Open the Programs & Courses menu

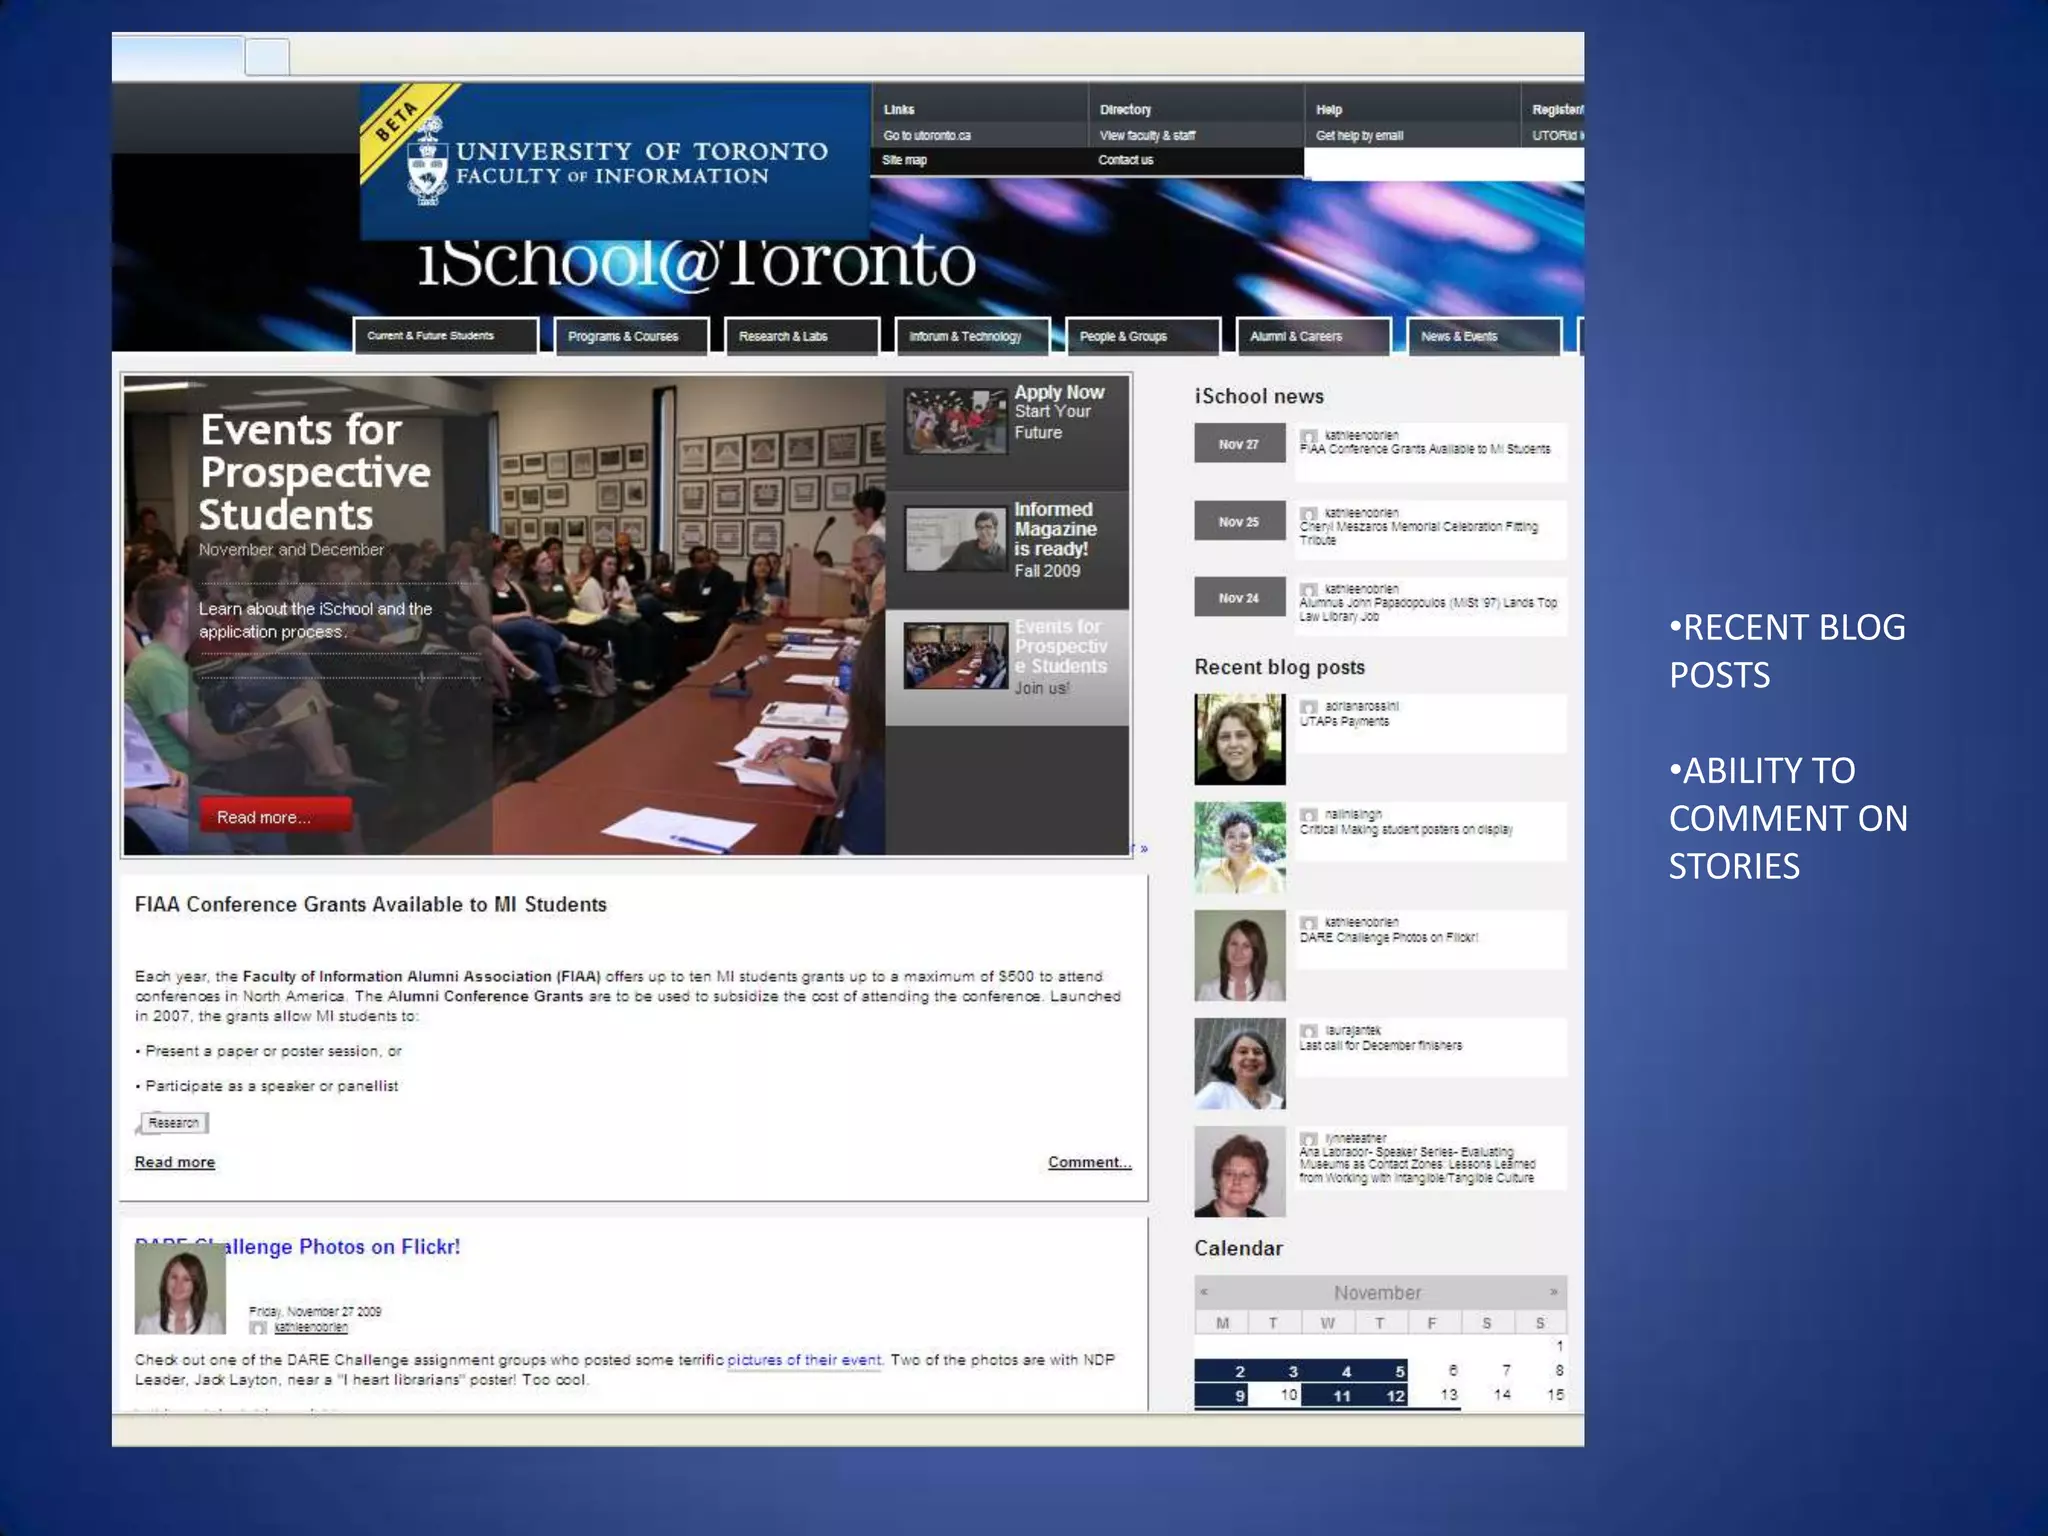632,336
